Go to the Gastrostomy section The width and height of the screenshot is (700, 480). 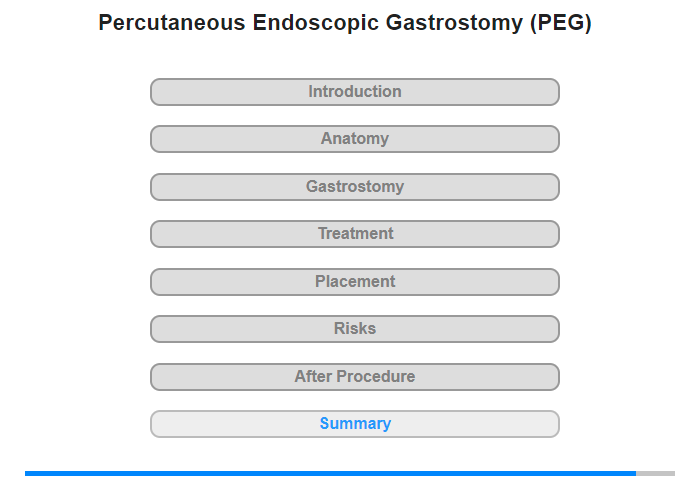(355, 187)
